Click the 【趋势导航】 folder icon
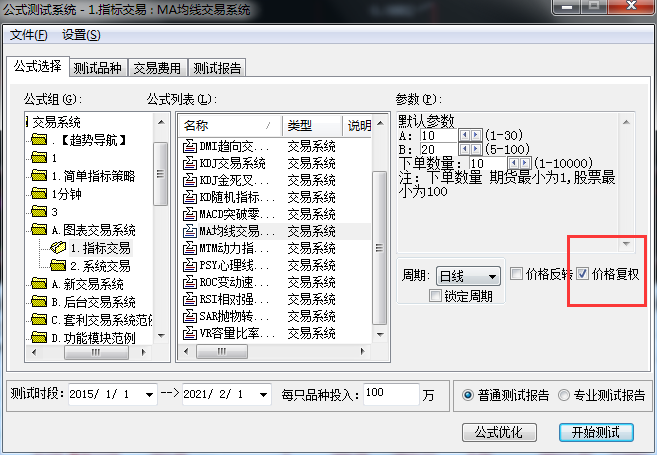Image resolution: width=657 pixels, height=455 pixels. [39, 140]
